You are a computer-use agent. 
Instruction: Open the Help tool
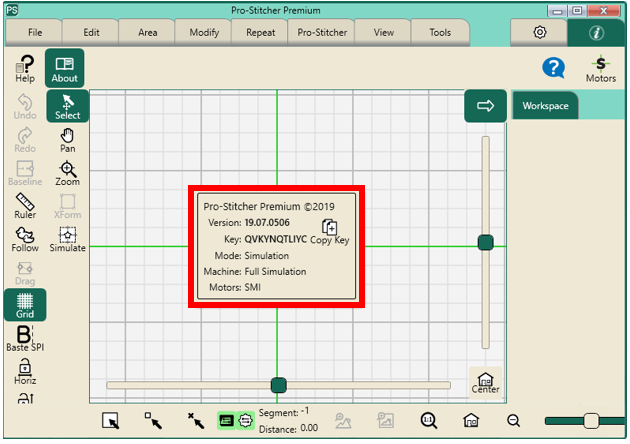click(x=25, y=69)
